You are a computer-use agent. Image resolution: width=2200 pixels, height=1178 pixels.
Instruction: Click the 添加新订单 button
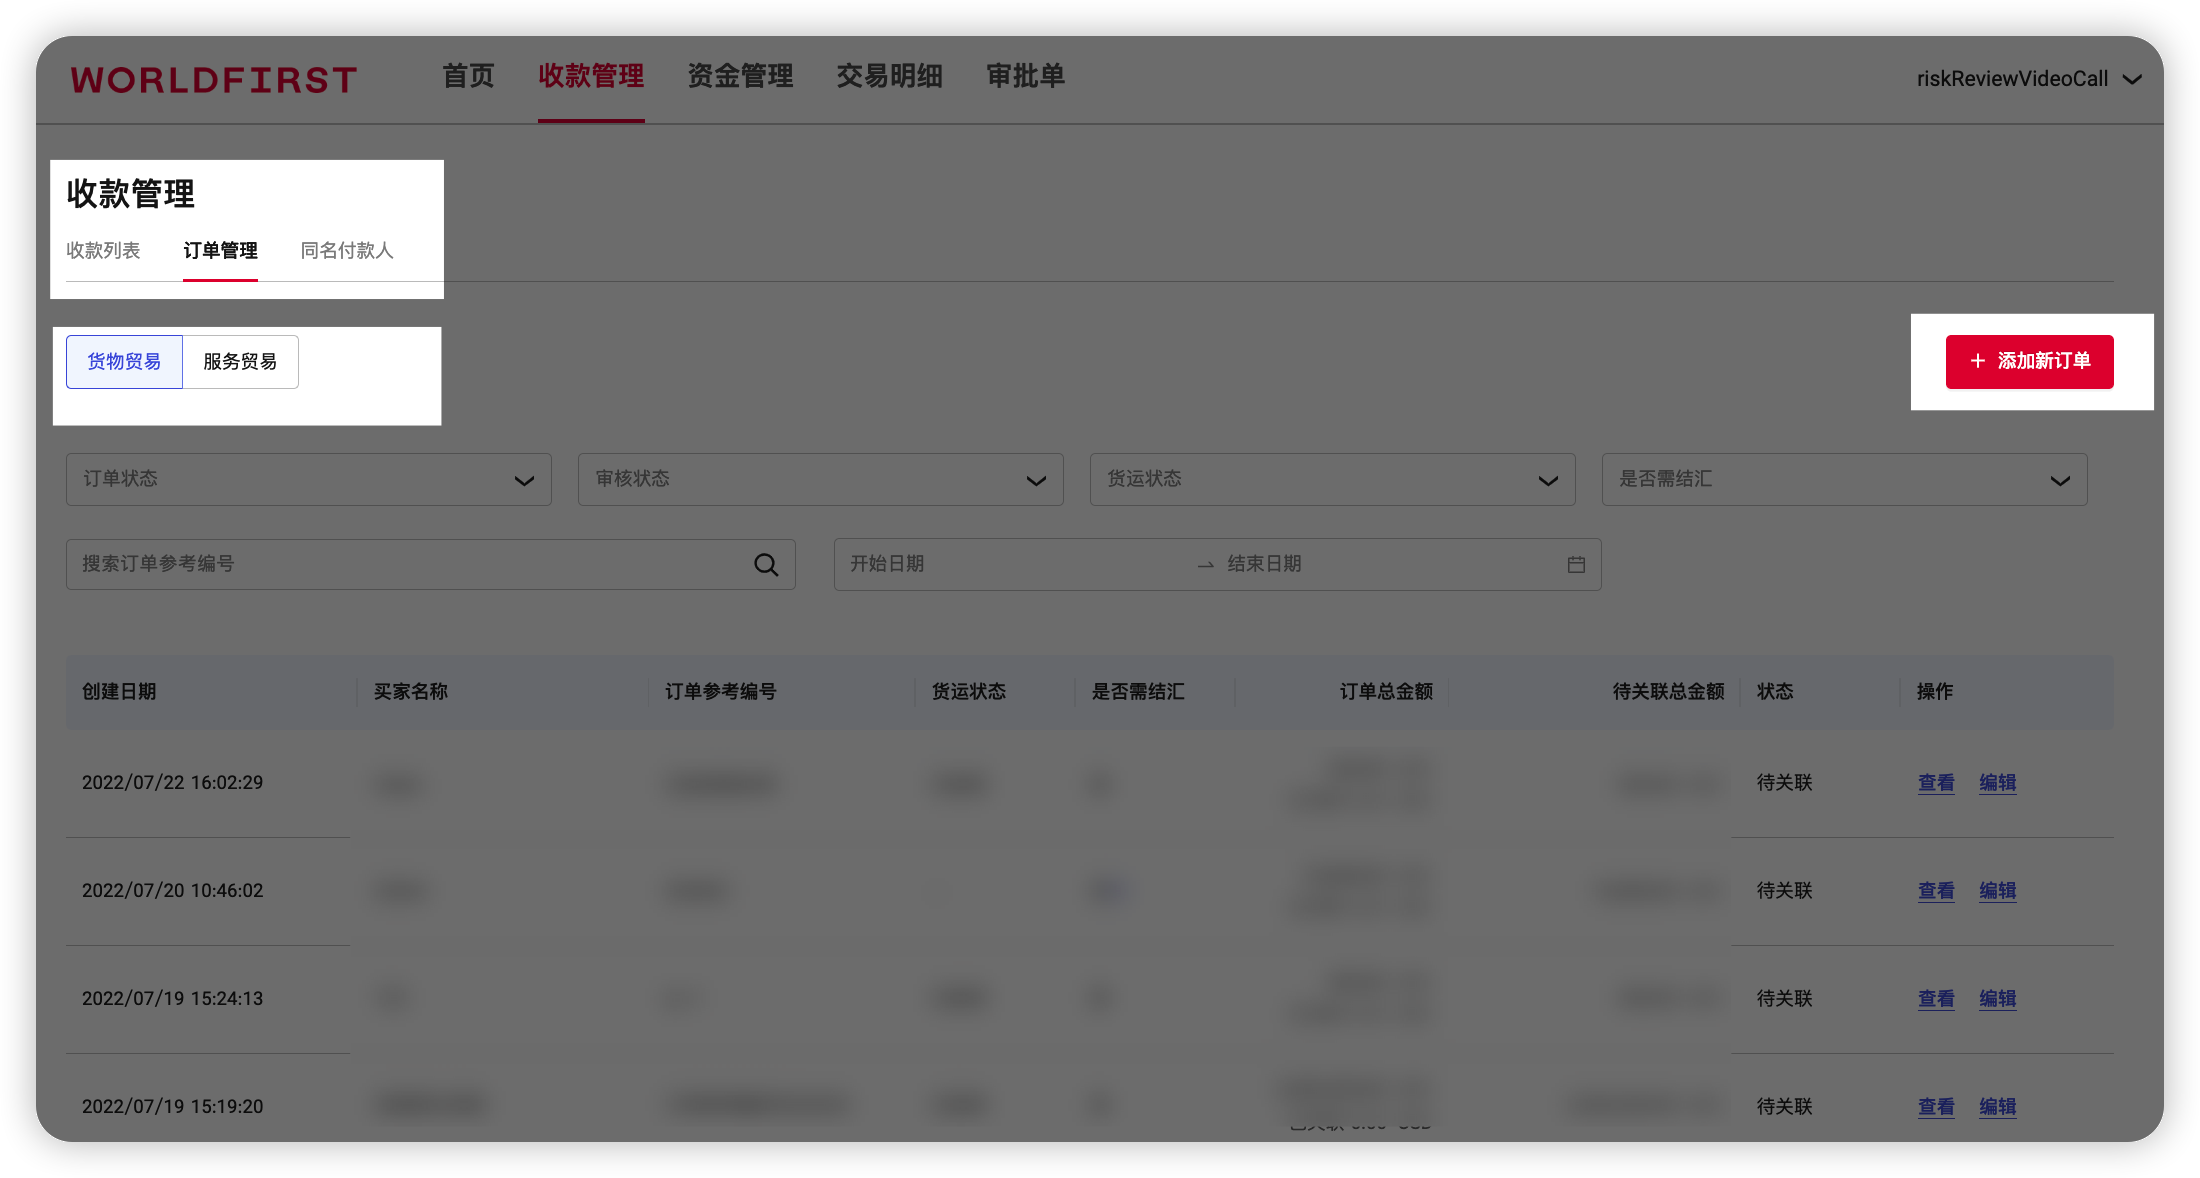tap(2029, 362)
